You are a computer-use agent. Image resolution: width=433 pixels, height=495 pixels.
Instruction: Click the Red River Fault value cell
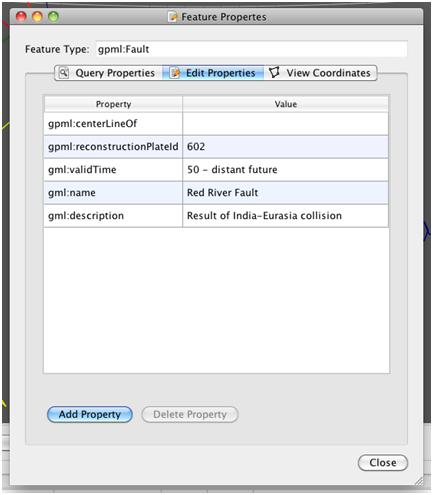tap(285, 193)
